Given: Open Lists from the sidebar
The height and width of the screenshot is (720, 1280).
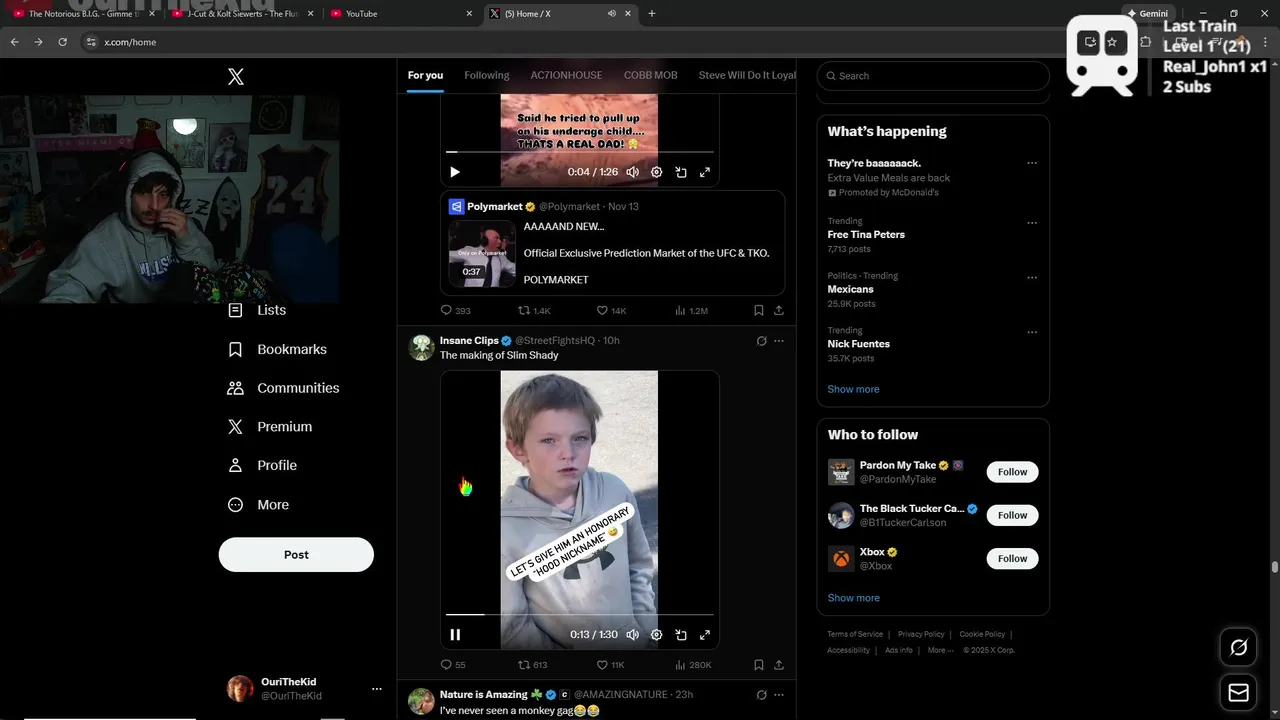Looking at the screenshot, I should pos(257,310).
